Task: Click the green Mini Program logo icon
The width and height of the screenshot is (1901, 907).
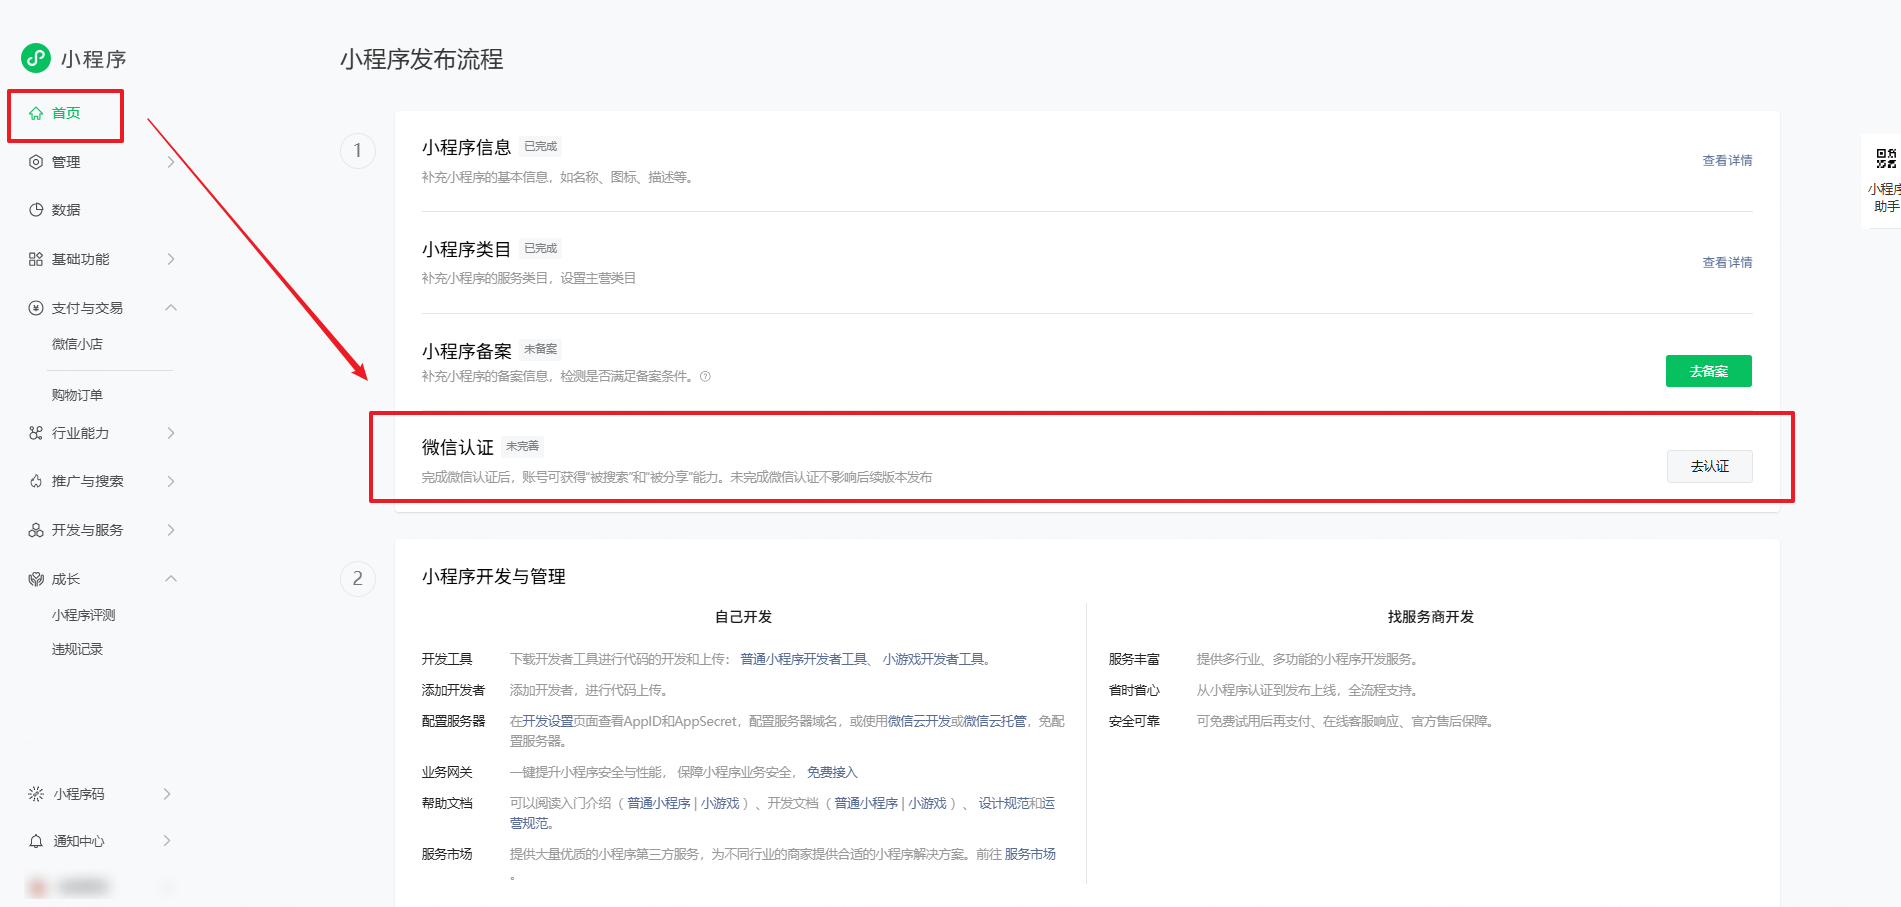Action: [x=36, y=58]
